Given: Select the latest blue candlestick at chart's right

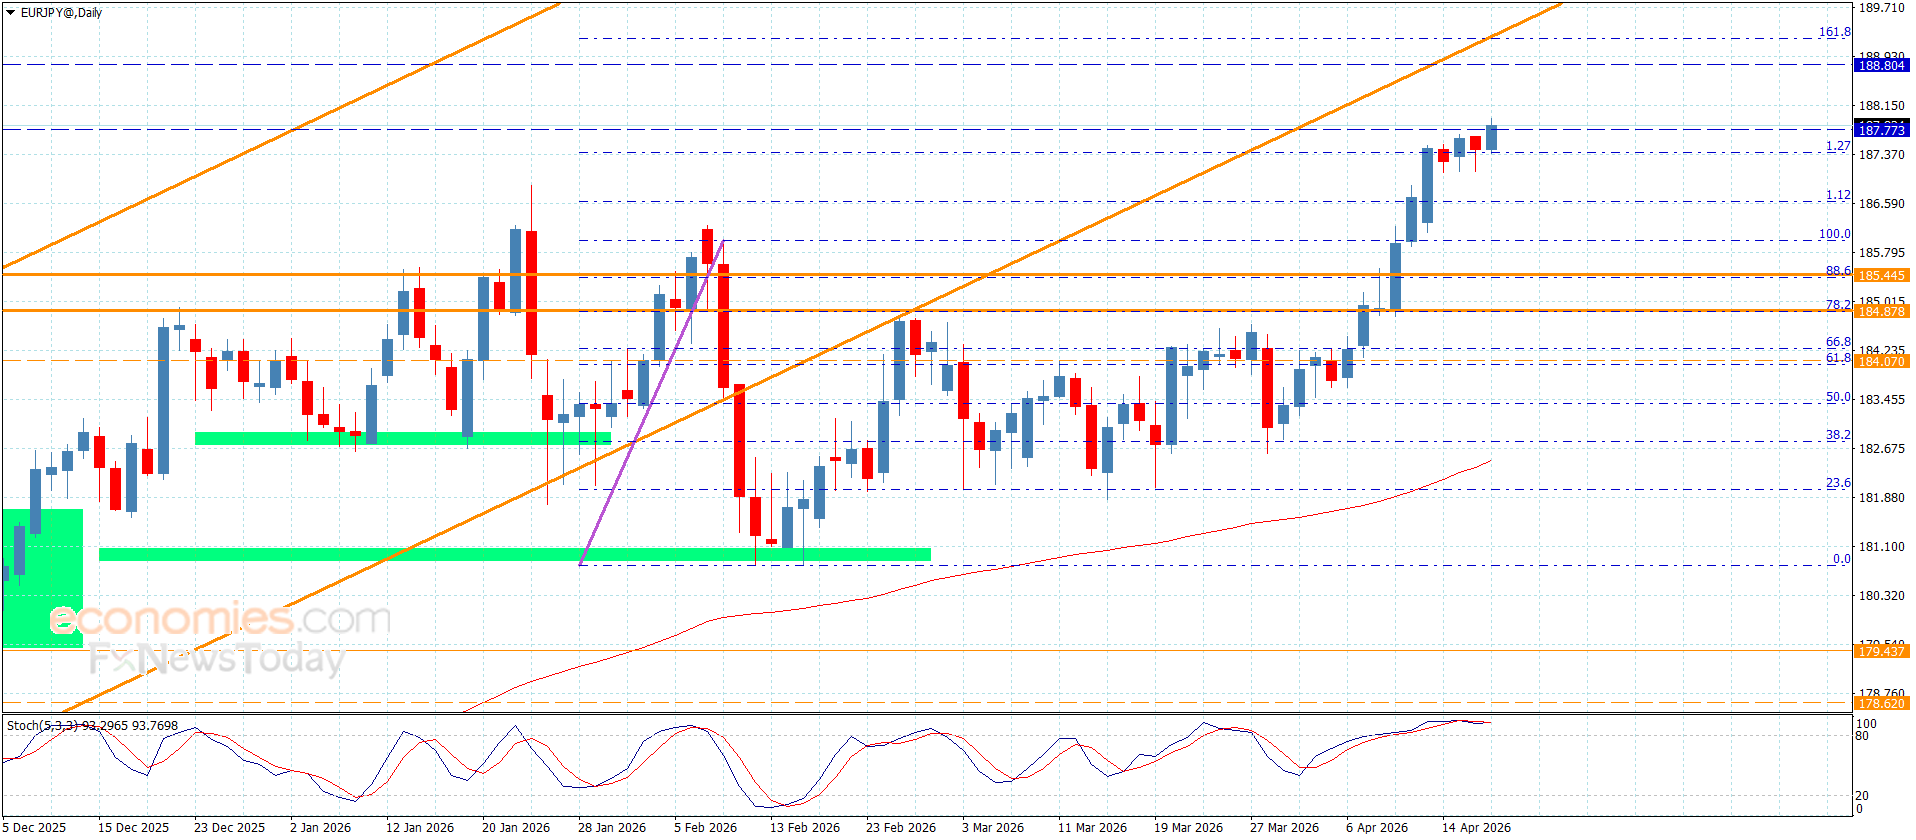Looking at the screenshot, I should coord(1491,138).
